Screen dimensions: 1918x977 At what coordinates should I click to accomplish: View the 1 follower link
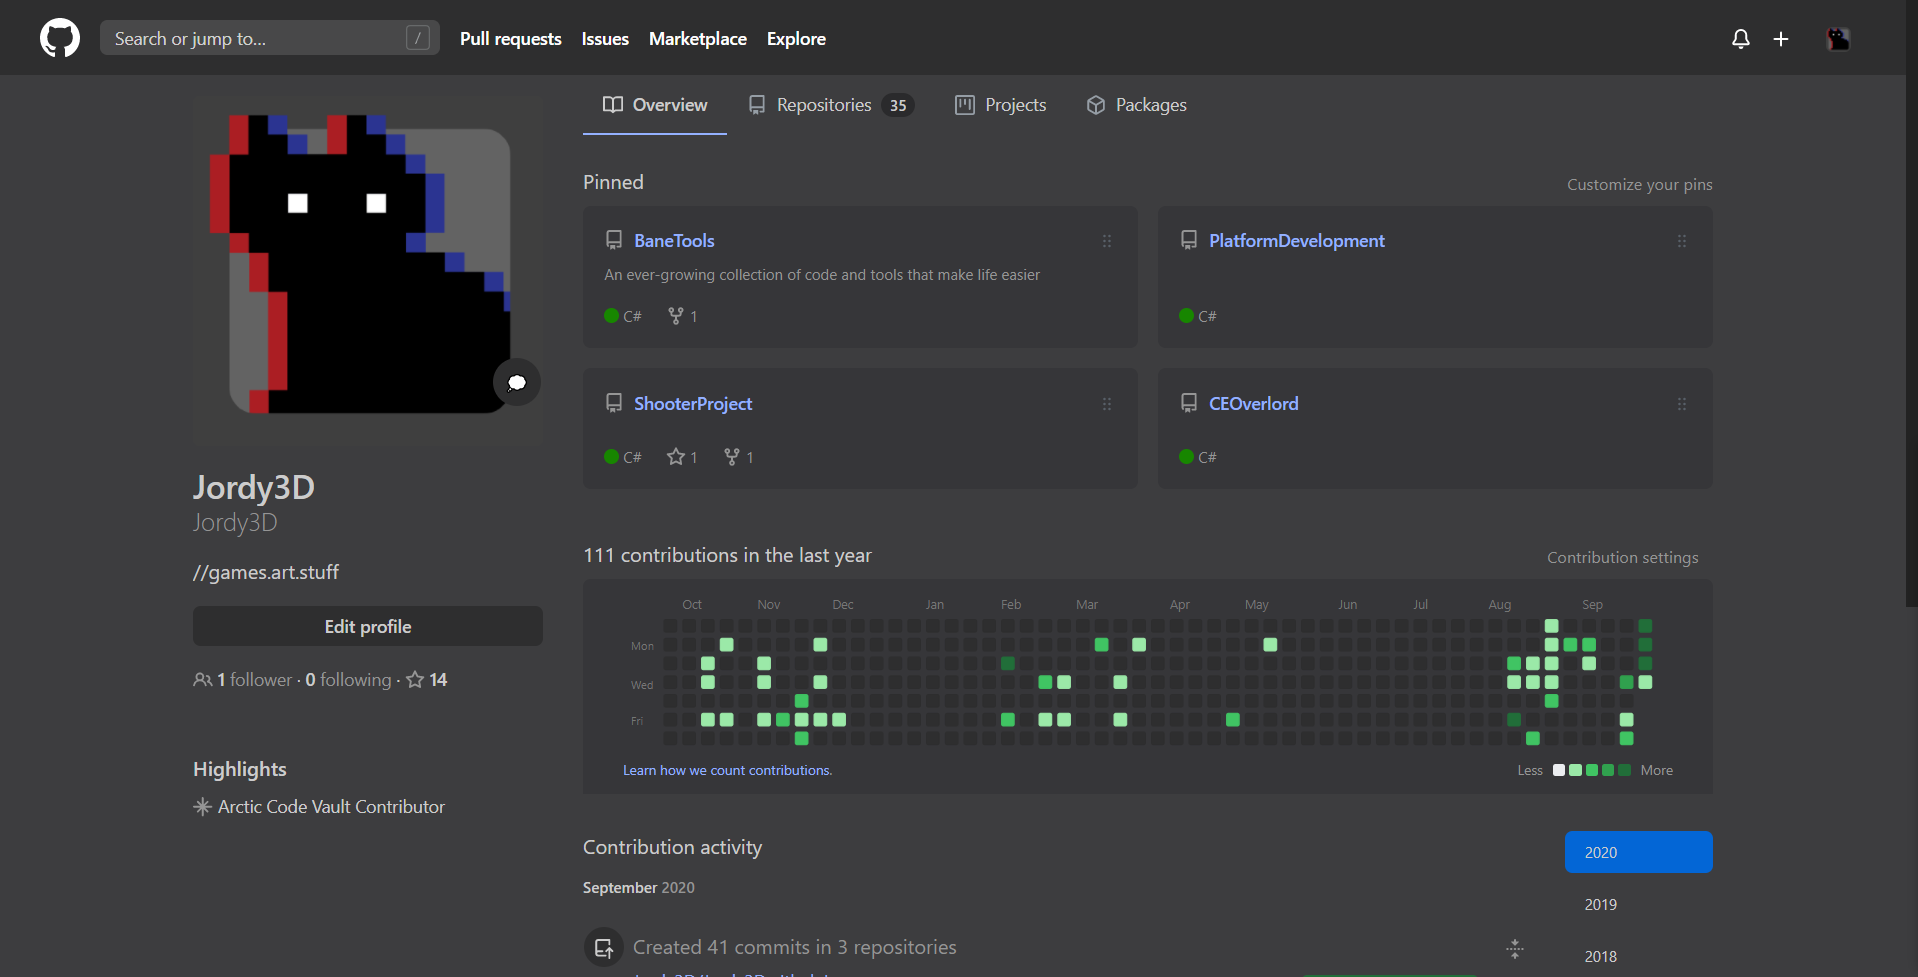coord(243,679)
